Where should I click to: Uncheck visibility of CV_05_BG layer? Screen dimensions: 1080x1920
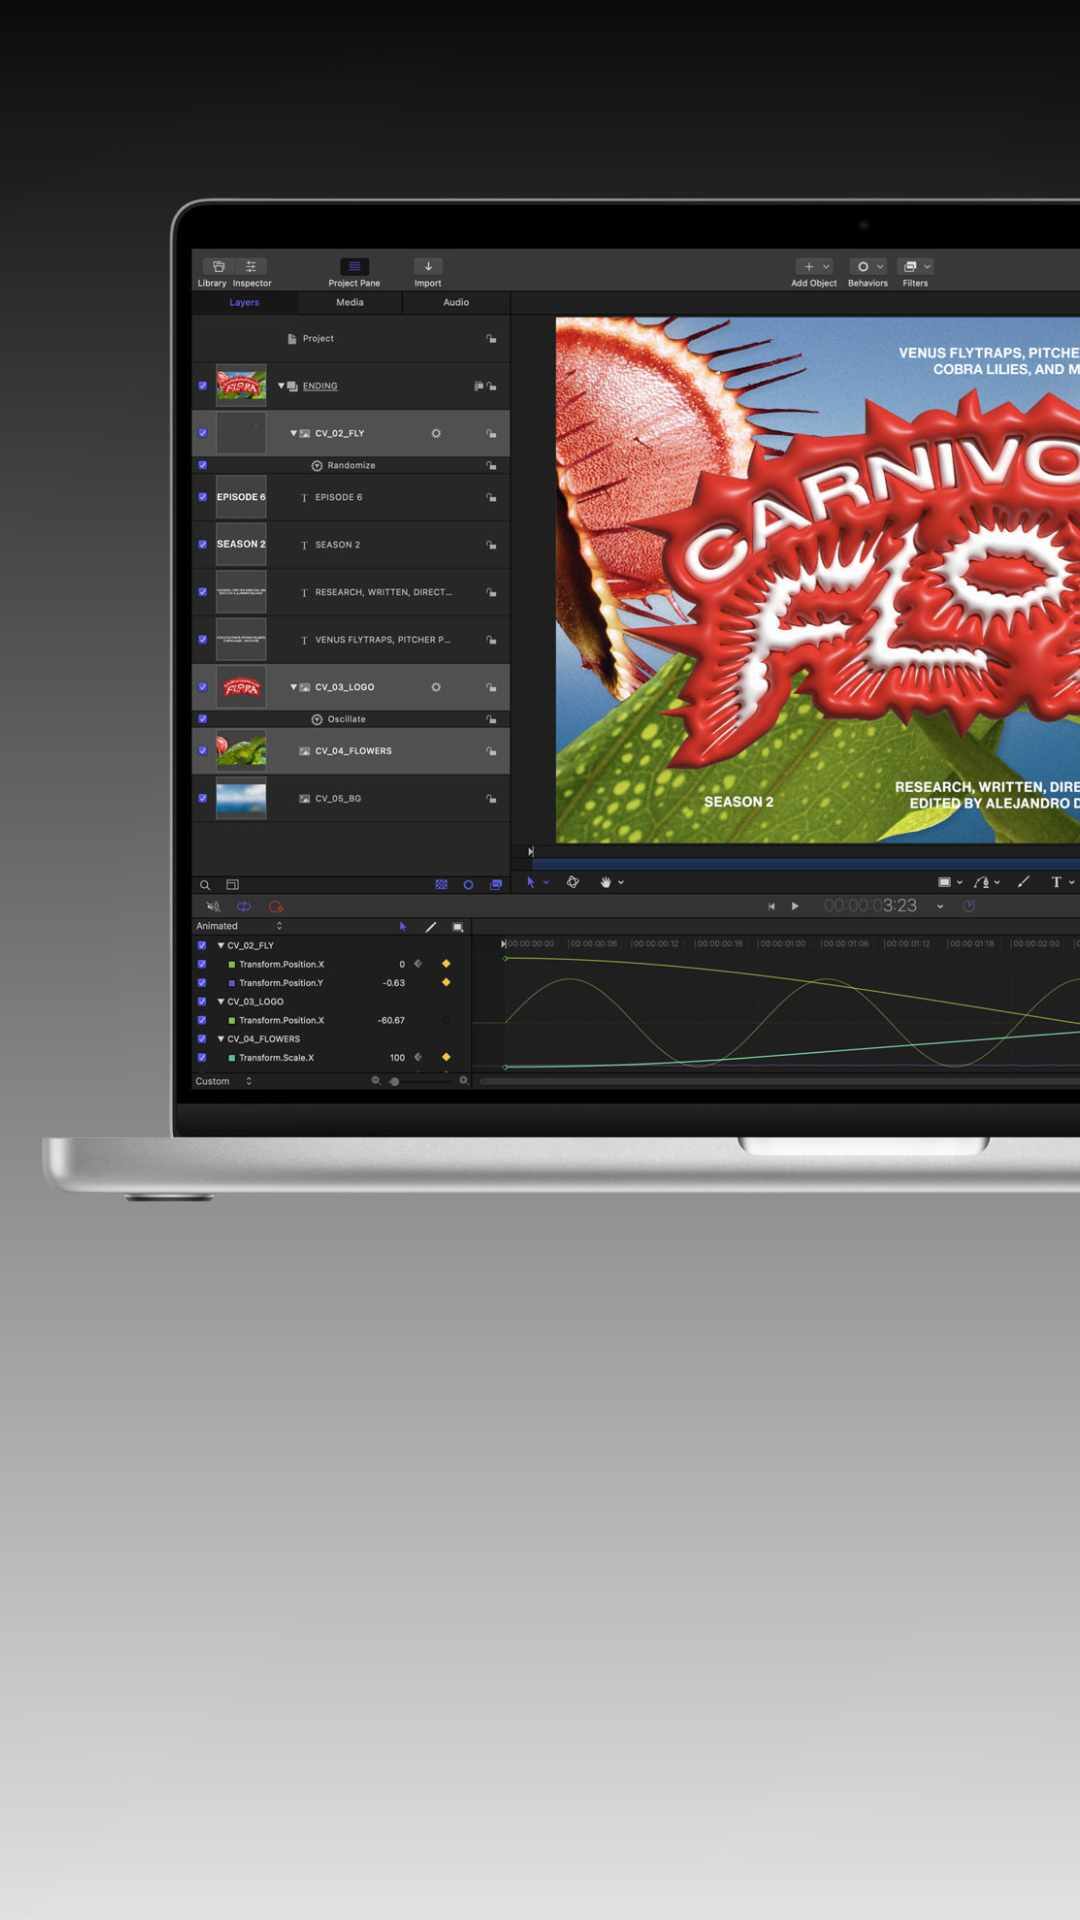(203, 799)
